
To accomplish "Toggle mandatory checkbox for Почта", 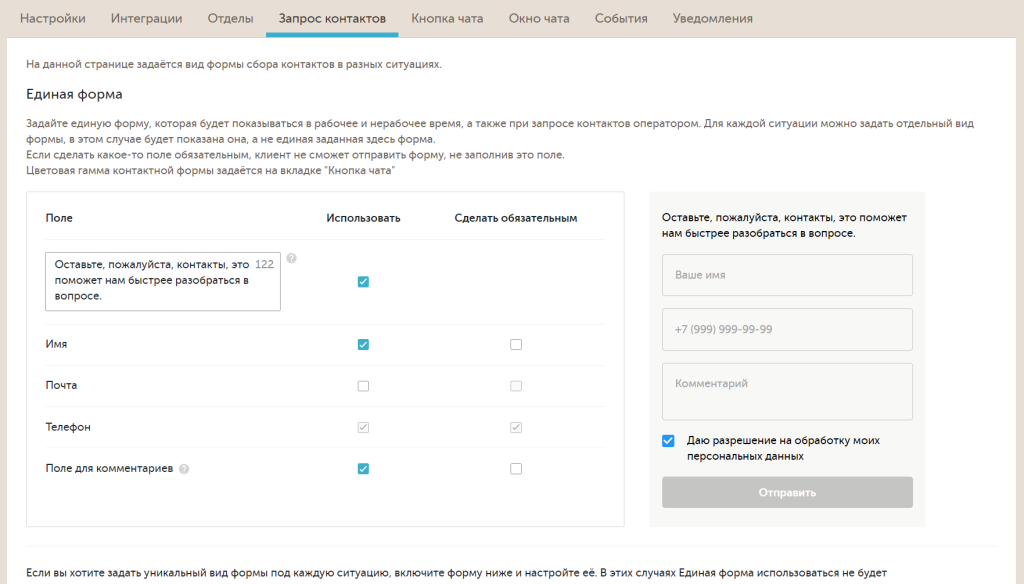I will (516, 385).
